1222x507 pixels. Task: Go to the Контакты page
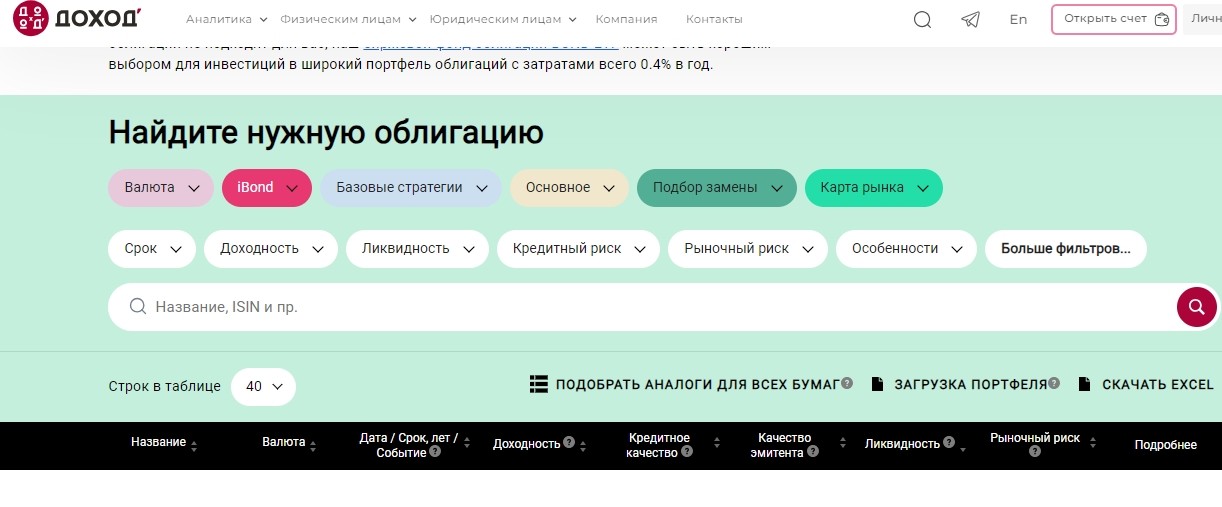coord(714,19)
